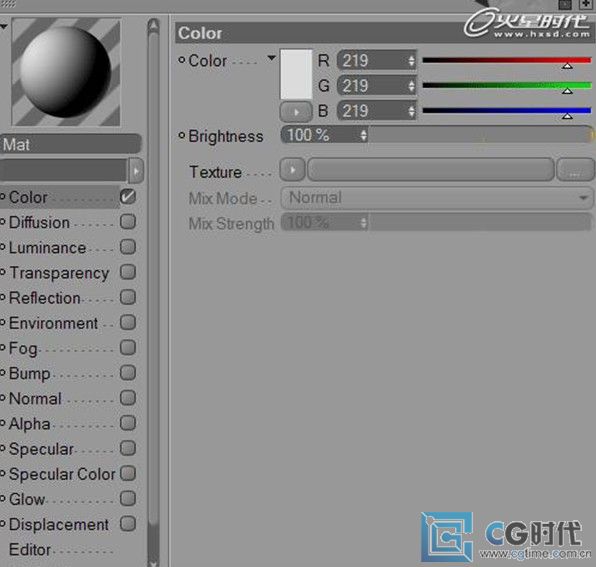The image size is (596, 567).
Task: Click the Brightness stepper arrows
Action: (x=364, y=135)
